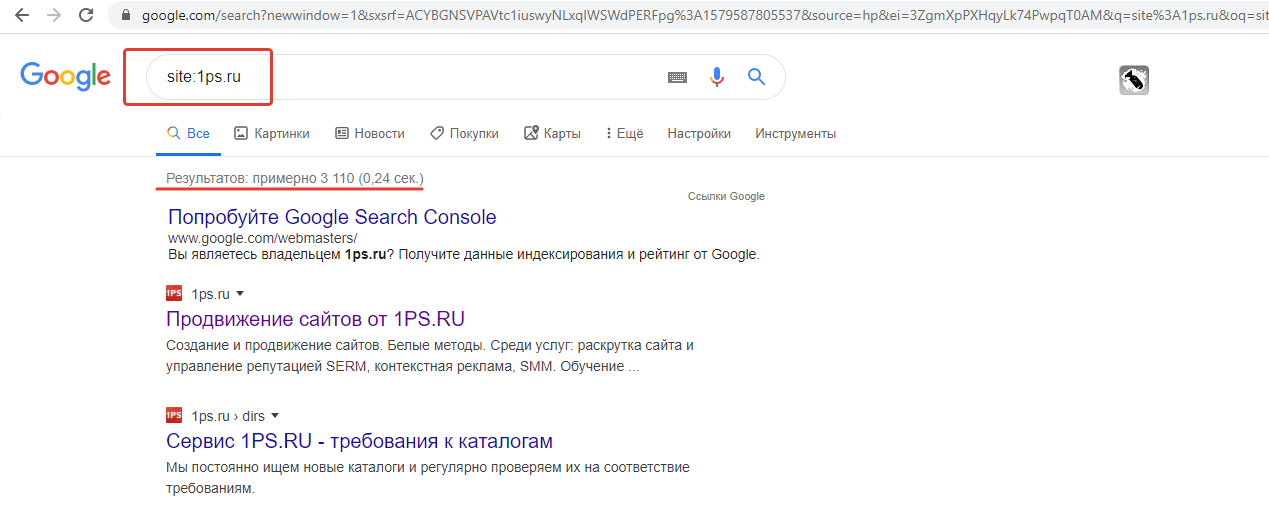Image resolution: width=1269 pixels, height=519 pixels.
Task: Click the www.google.com/webmasters/ URL text
Action: click(x=262, y=238)
